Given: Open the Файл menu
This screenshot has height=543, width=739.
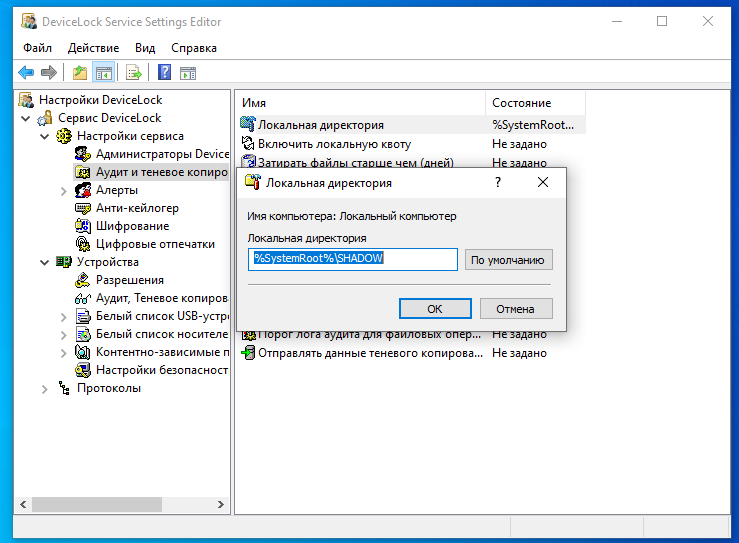Looking at the screenshot, I should [x=37, y=48].
